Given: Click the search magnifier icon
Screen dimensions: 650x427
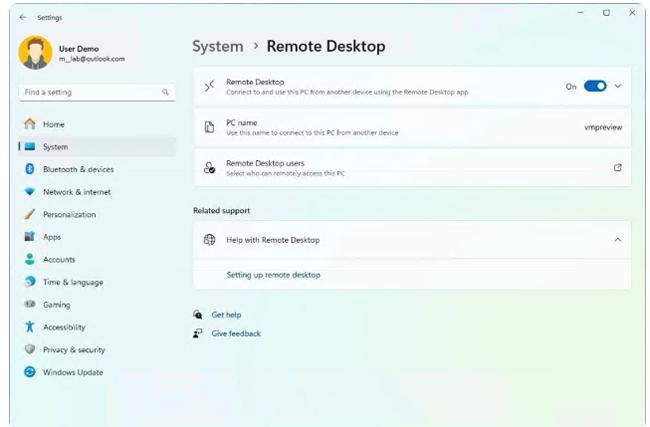Looking at the screenshot, I should [166, 92].
